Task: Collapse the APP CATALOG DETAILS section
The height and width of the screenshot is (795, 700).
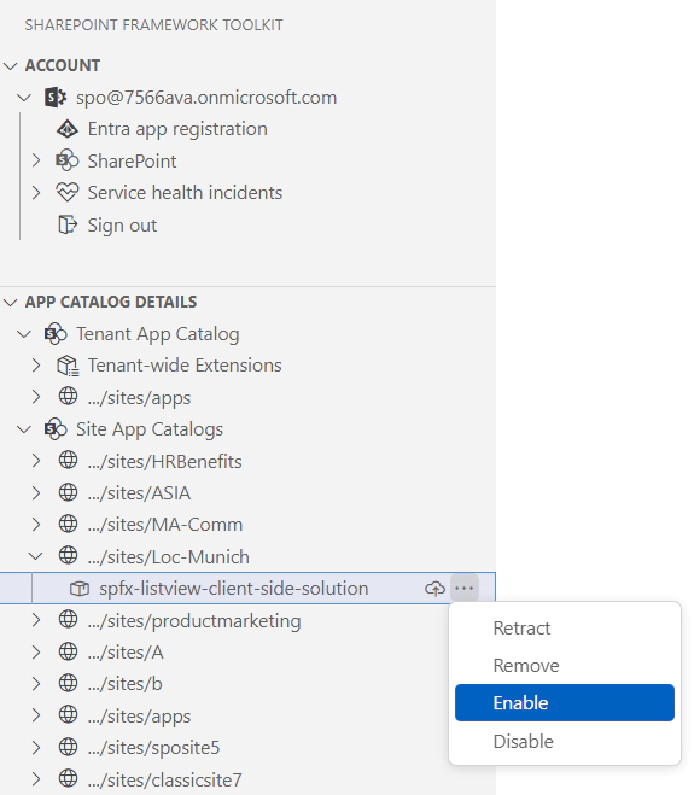Action: (11, 302)
